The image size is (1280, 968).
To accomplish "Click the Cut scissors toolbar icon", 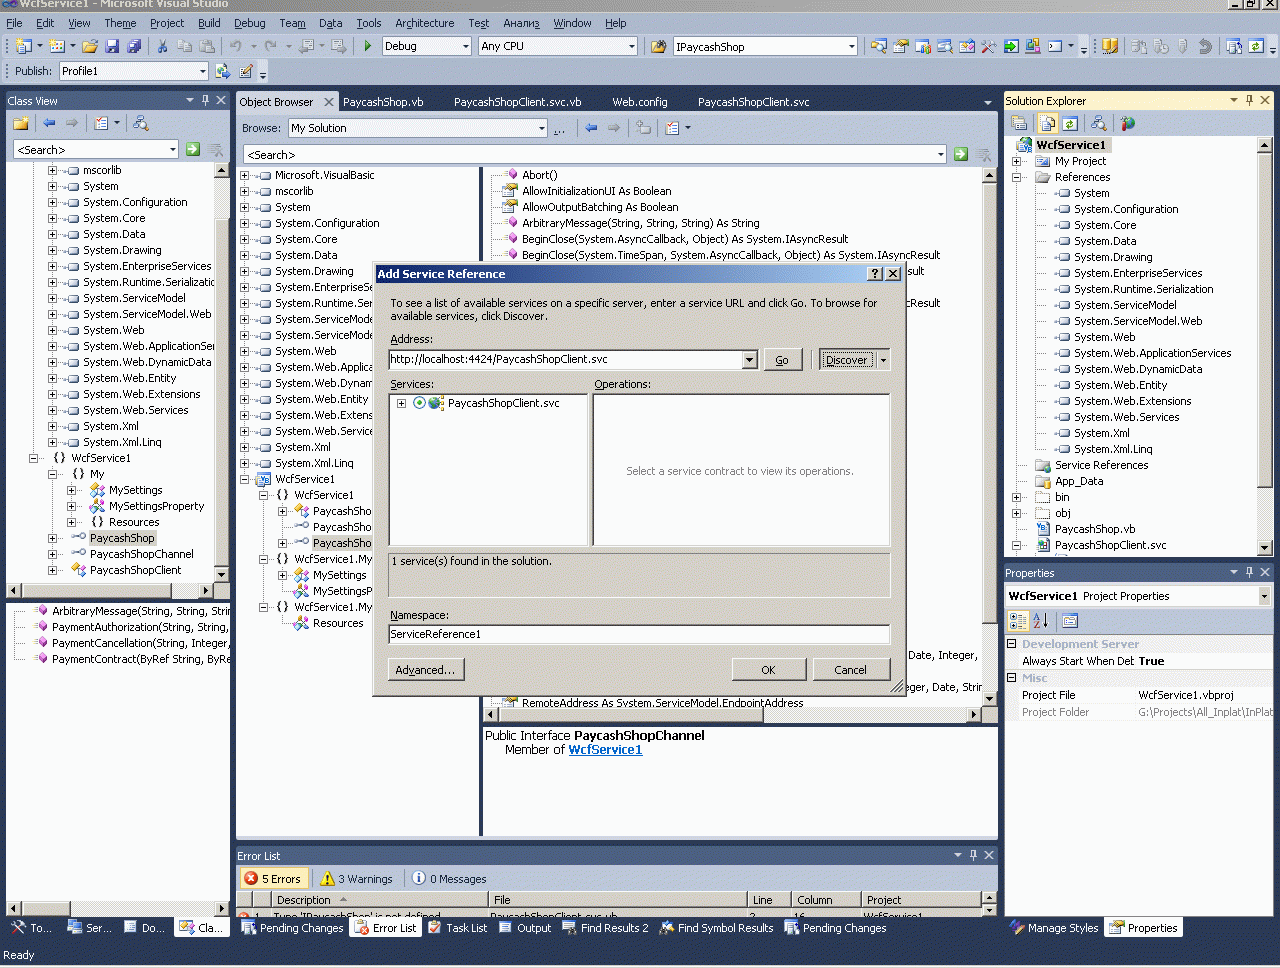I will (161, 46).
